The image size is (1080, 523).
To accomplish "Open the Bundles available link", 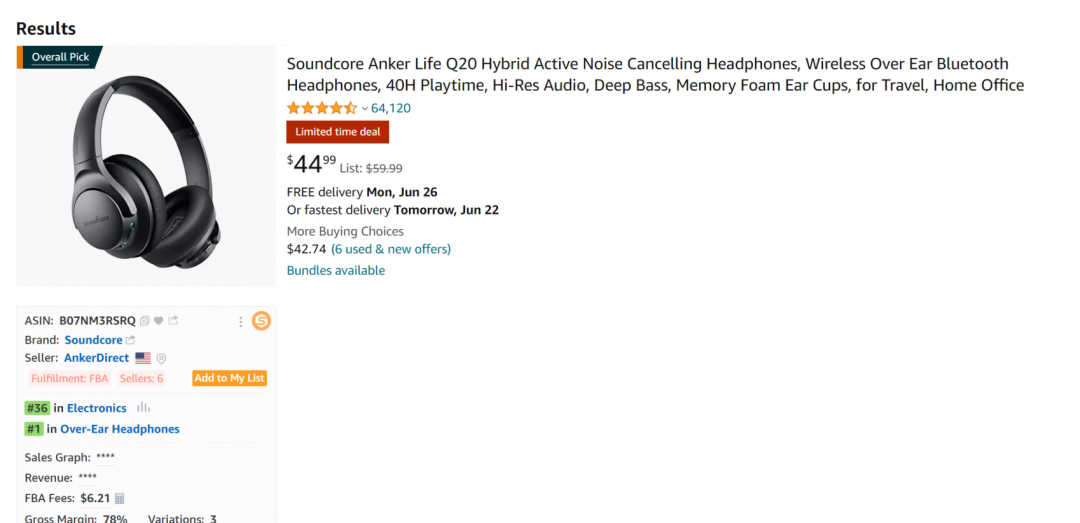I will click(336, 271).
